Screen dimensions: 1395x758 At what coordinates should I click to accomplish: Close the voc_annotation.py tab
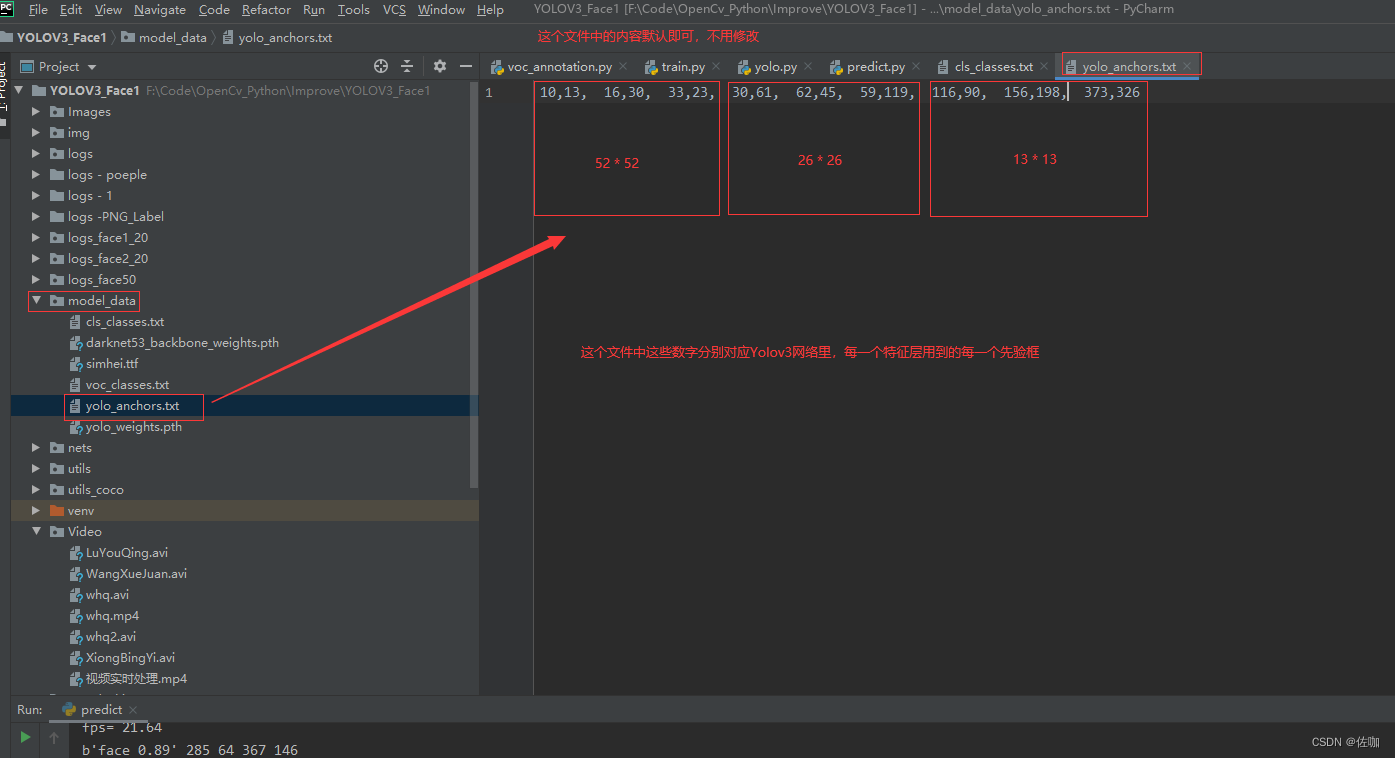coord(622,67)
